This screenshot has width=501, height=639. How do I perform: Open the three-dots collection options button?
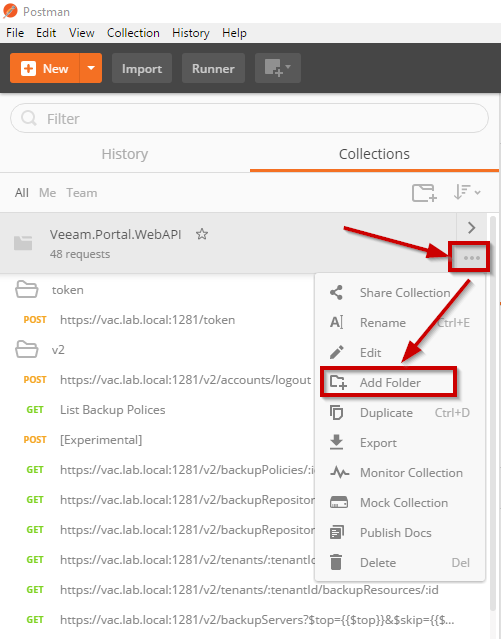pos(472,258)
